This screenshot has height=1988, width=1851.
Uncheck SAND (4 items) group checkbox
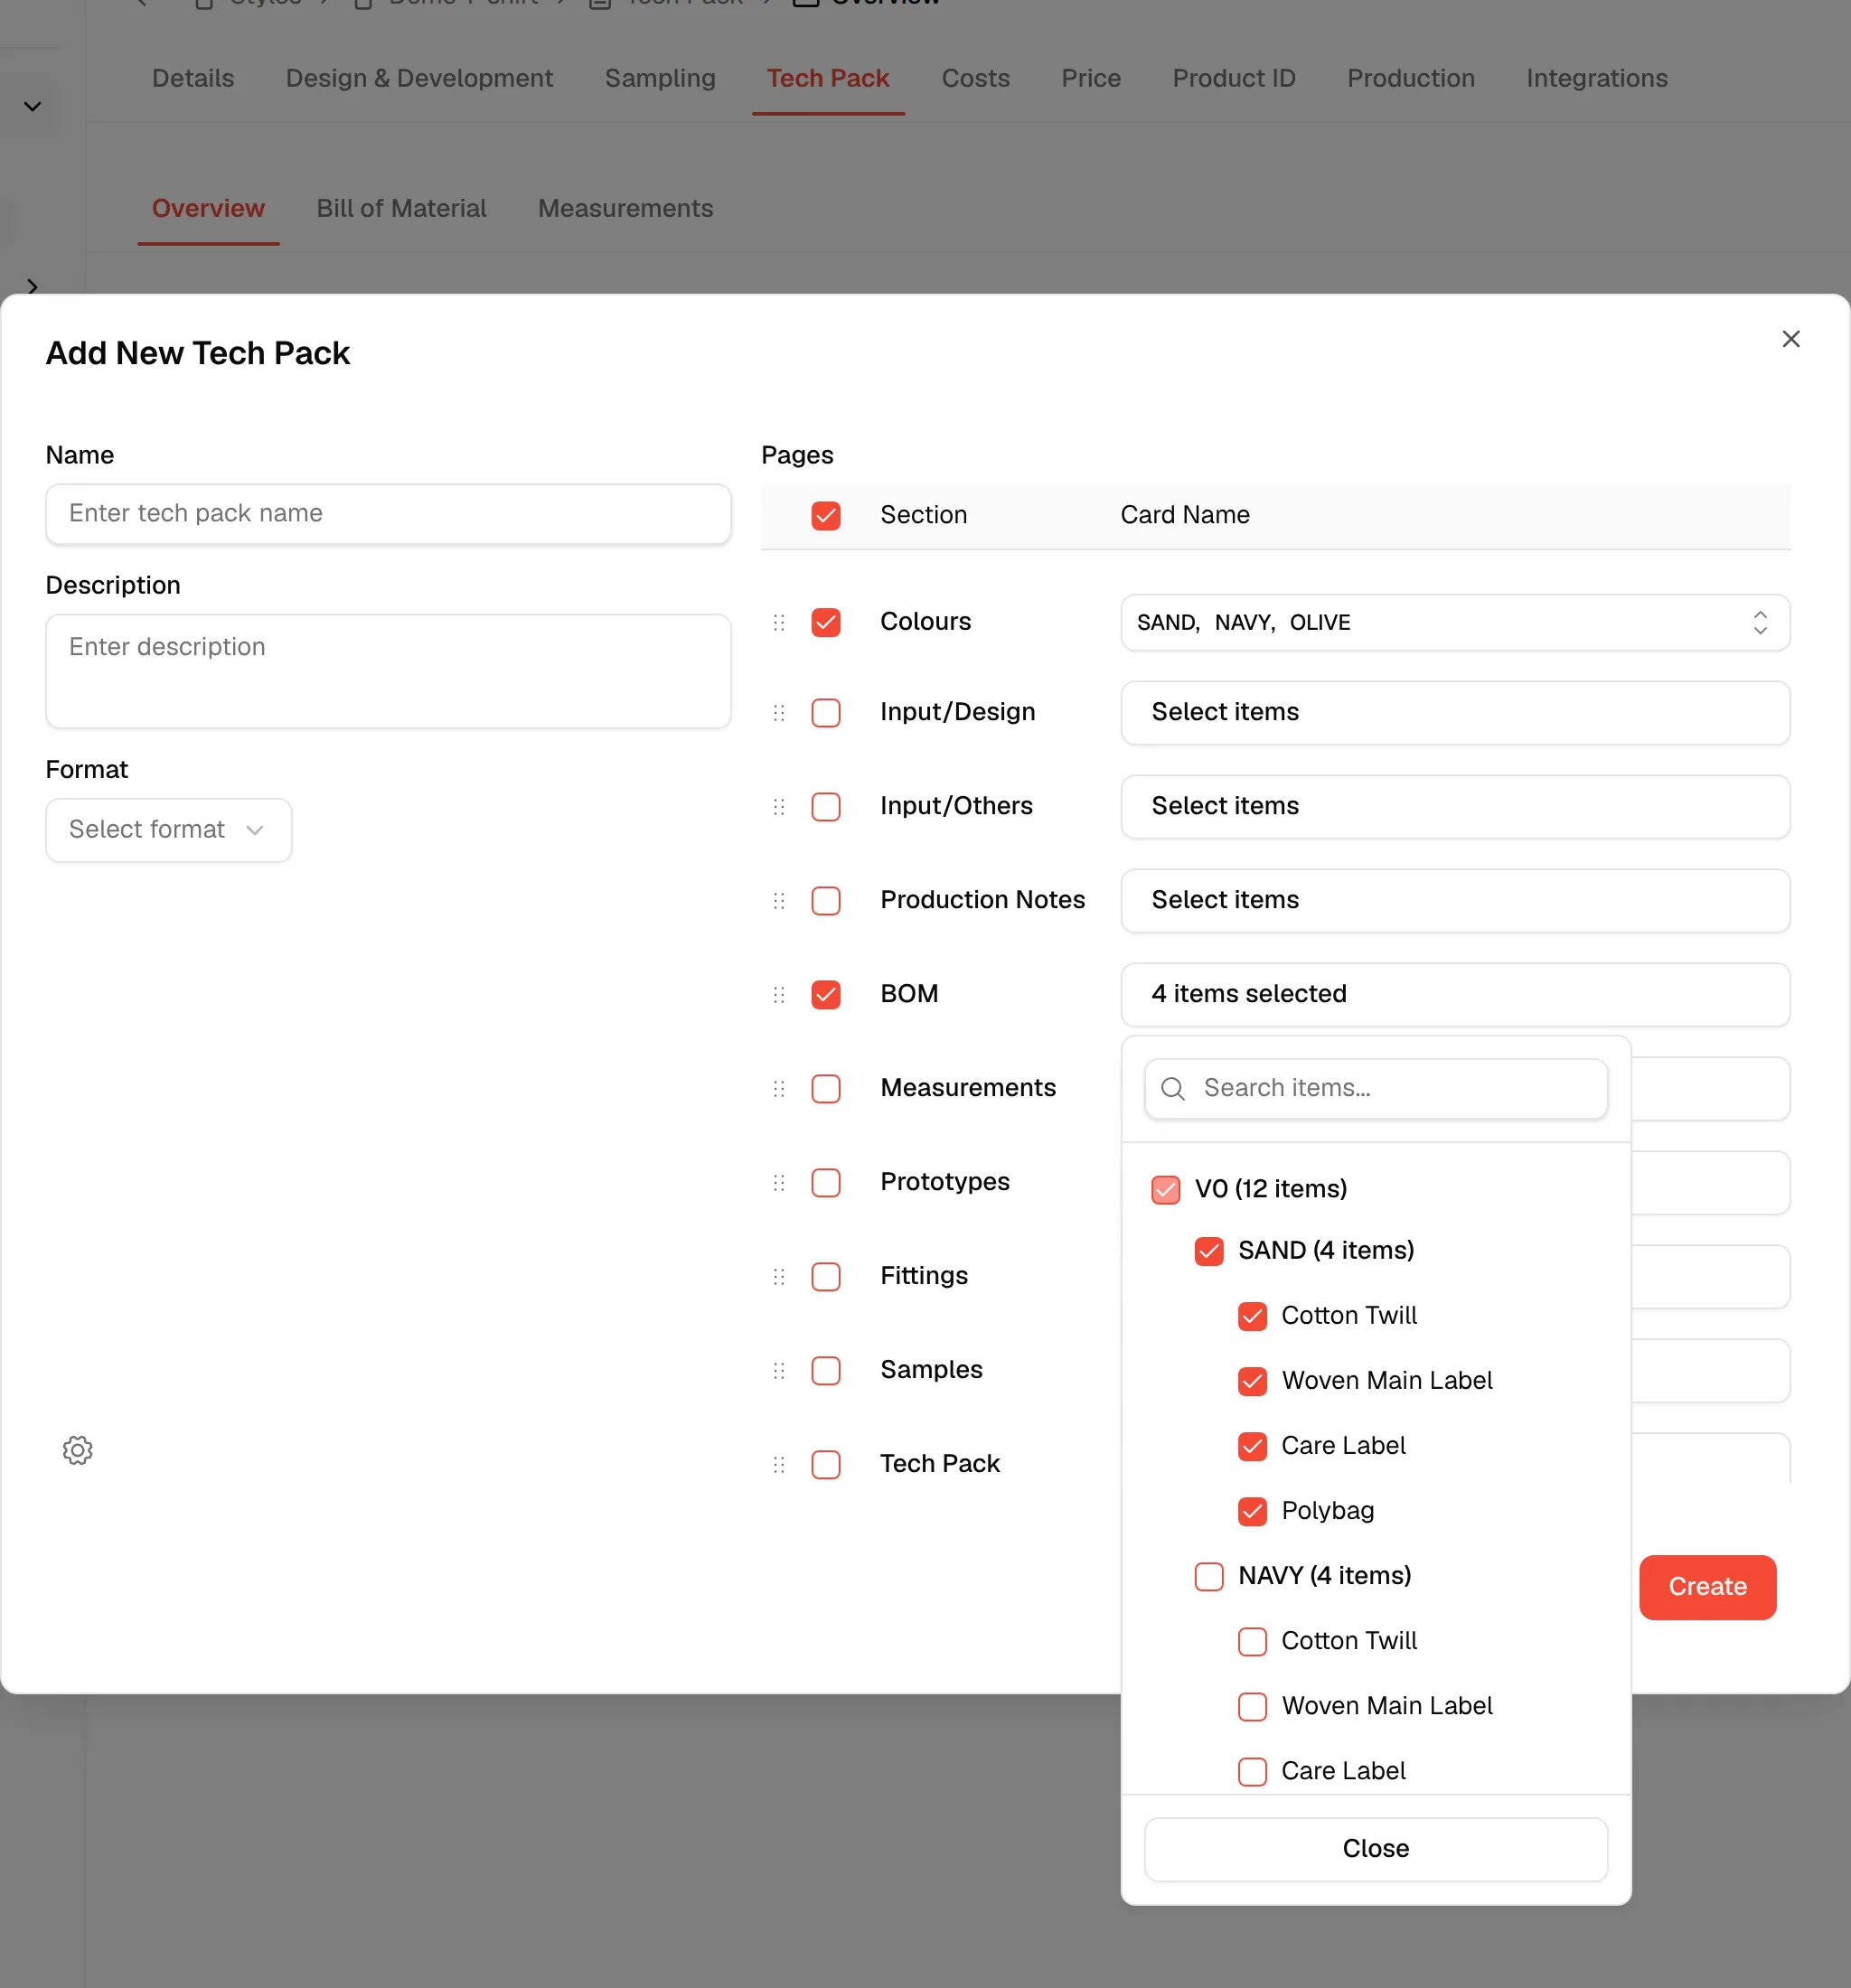(1209, 1251)
